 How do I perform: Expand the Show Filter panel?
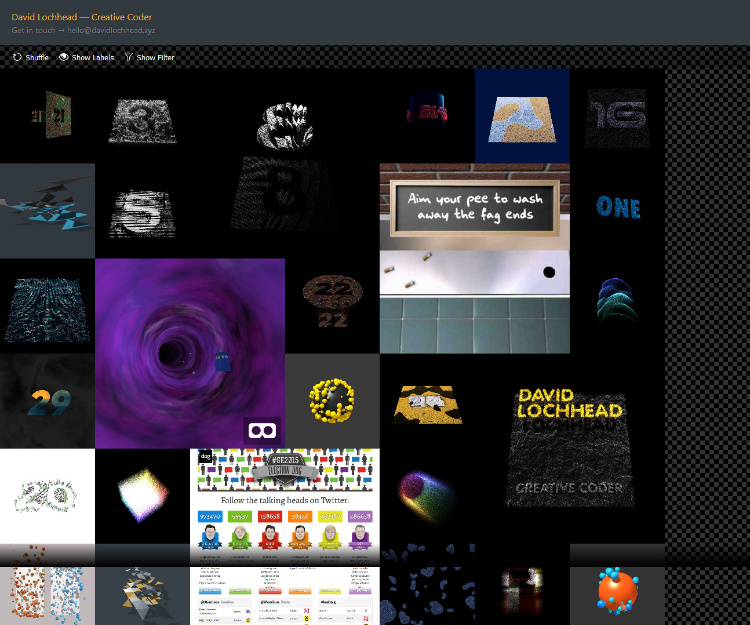click(155, 58)
